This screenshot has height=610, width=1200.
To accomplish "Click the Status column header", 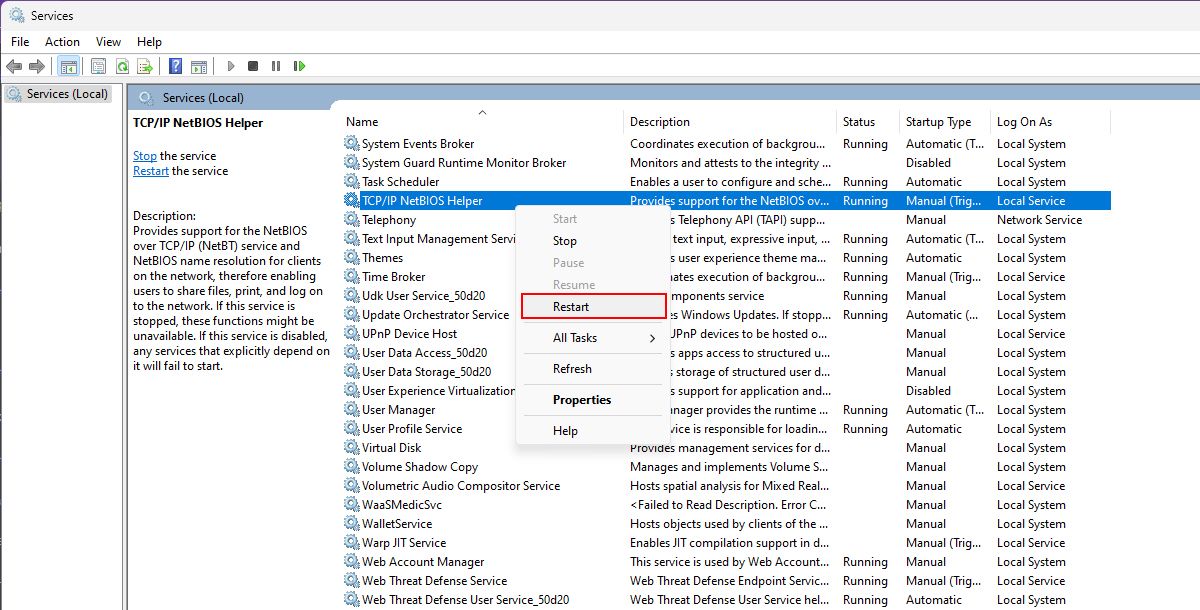I will tap(862, 121).
